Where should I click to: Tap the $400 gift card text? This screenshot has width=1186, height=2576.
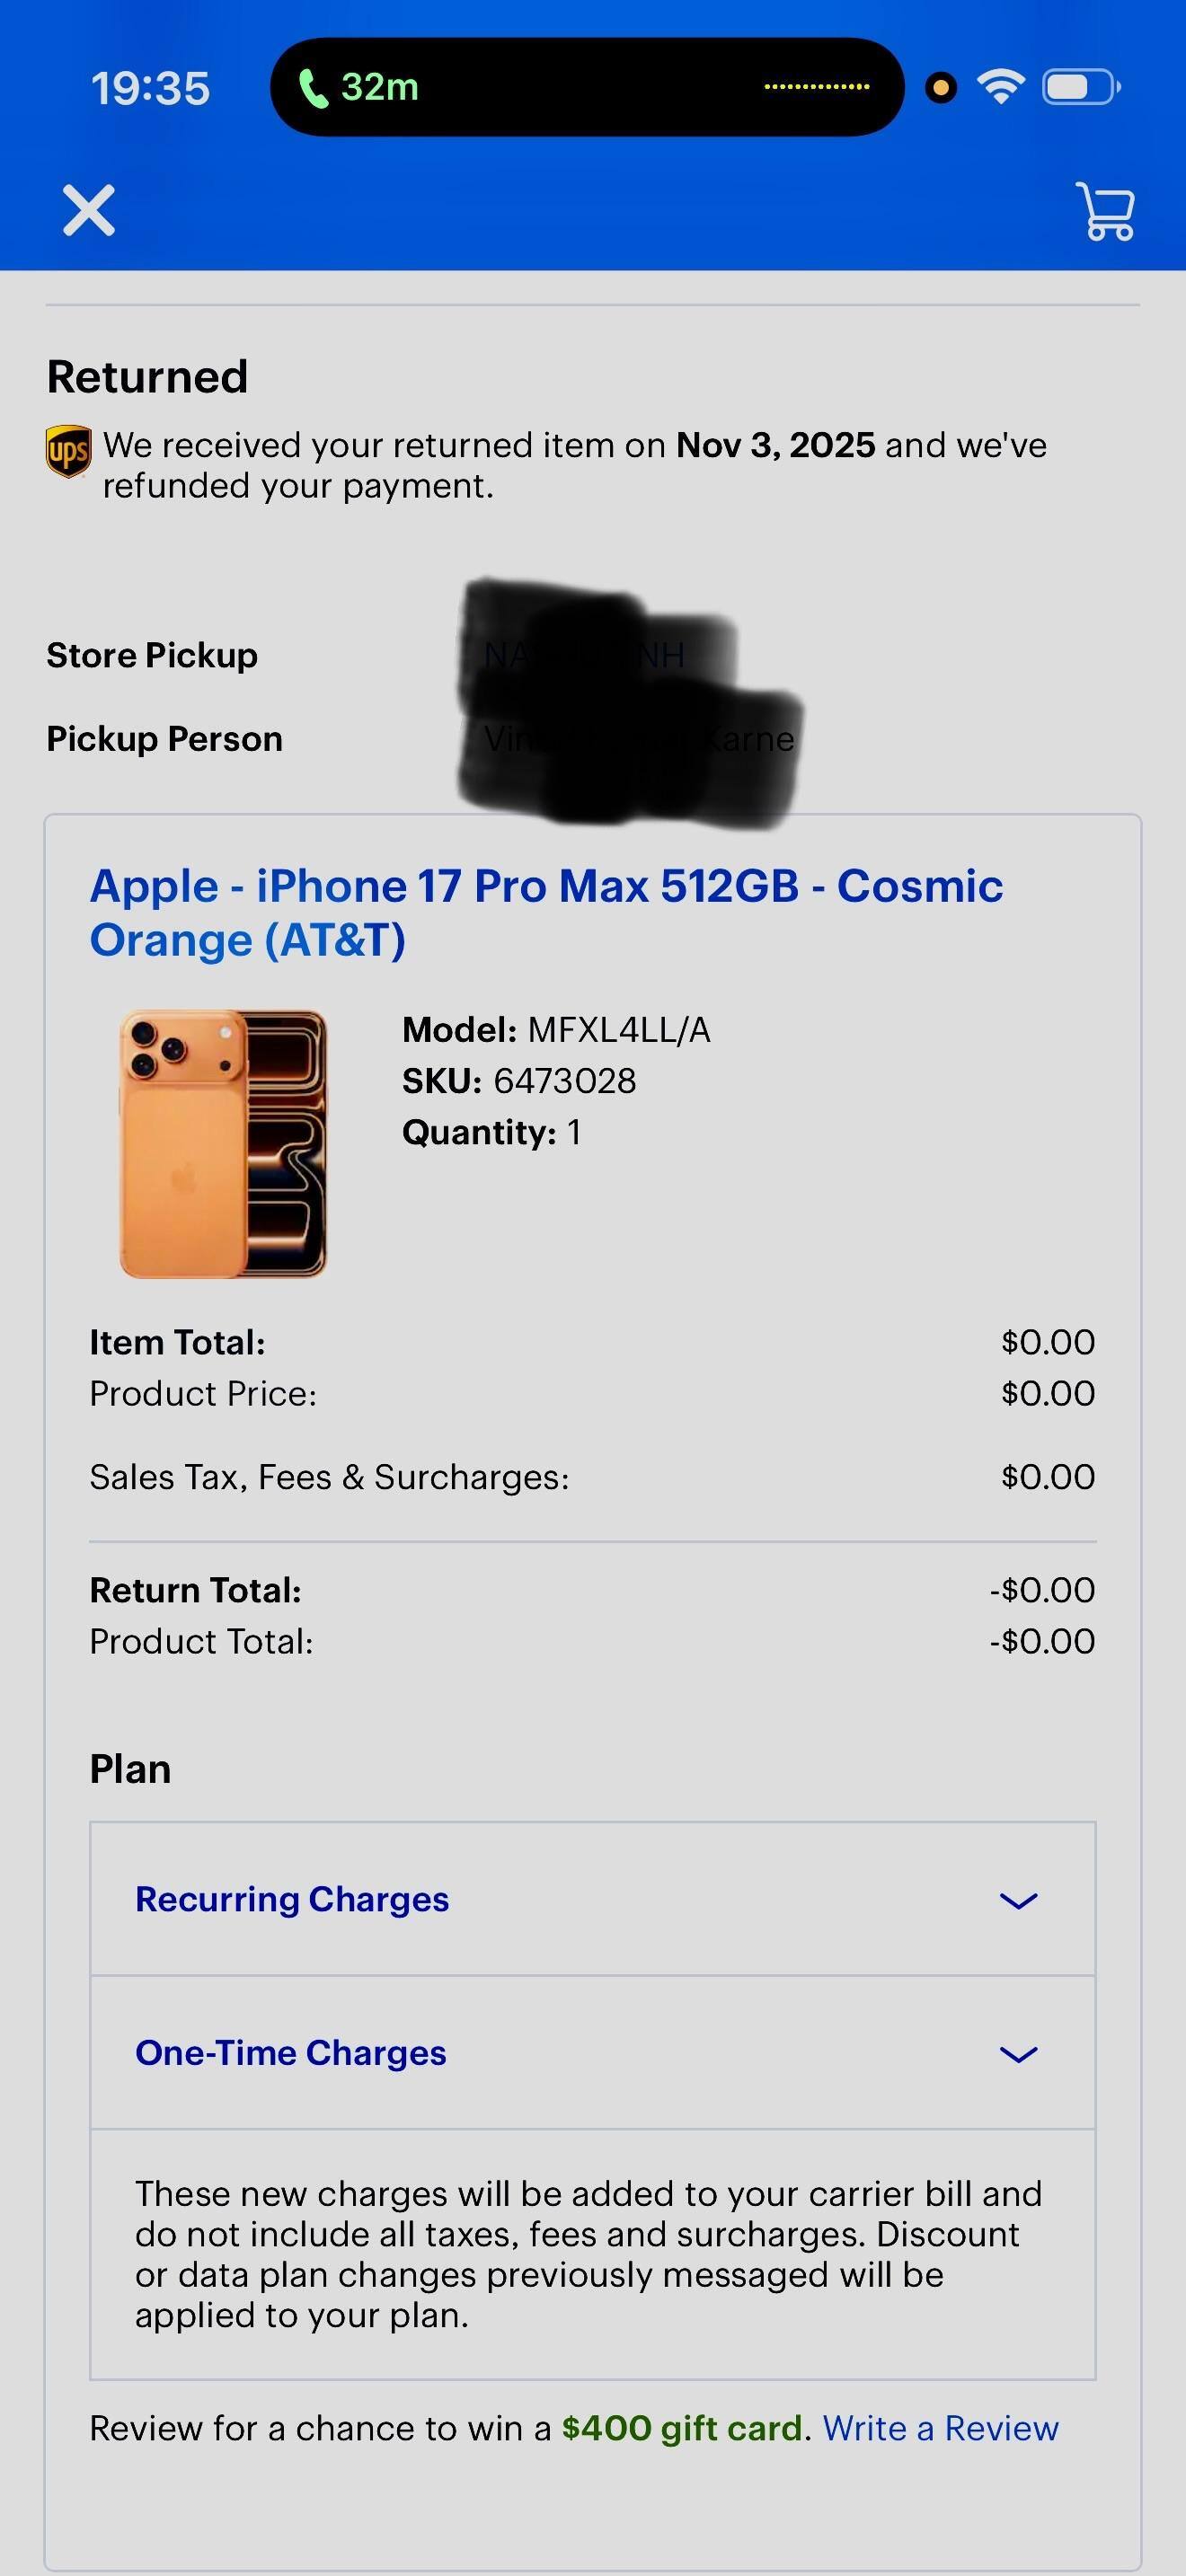(682, 2428)
